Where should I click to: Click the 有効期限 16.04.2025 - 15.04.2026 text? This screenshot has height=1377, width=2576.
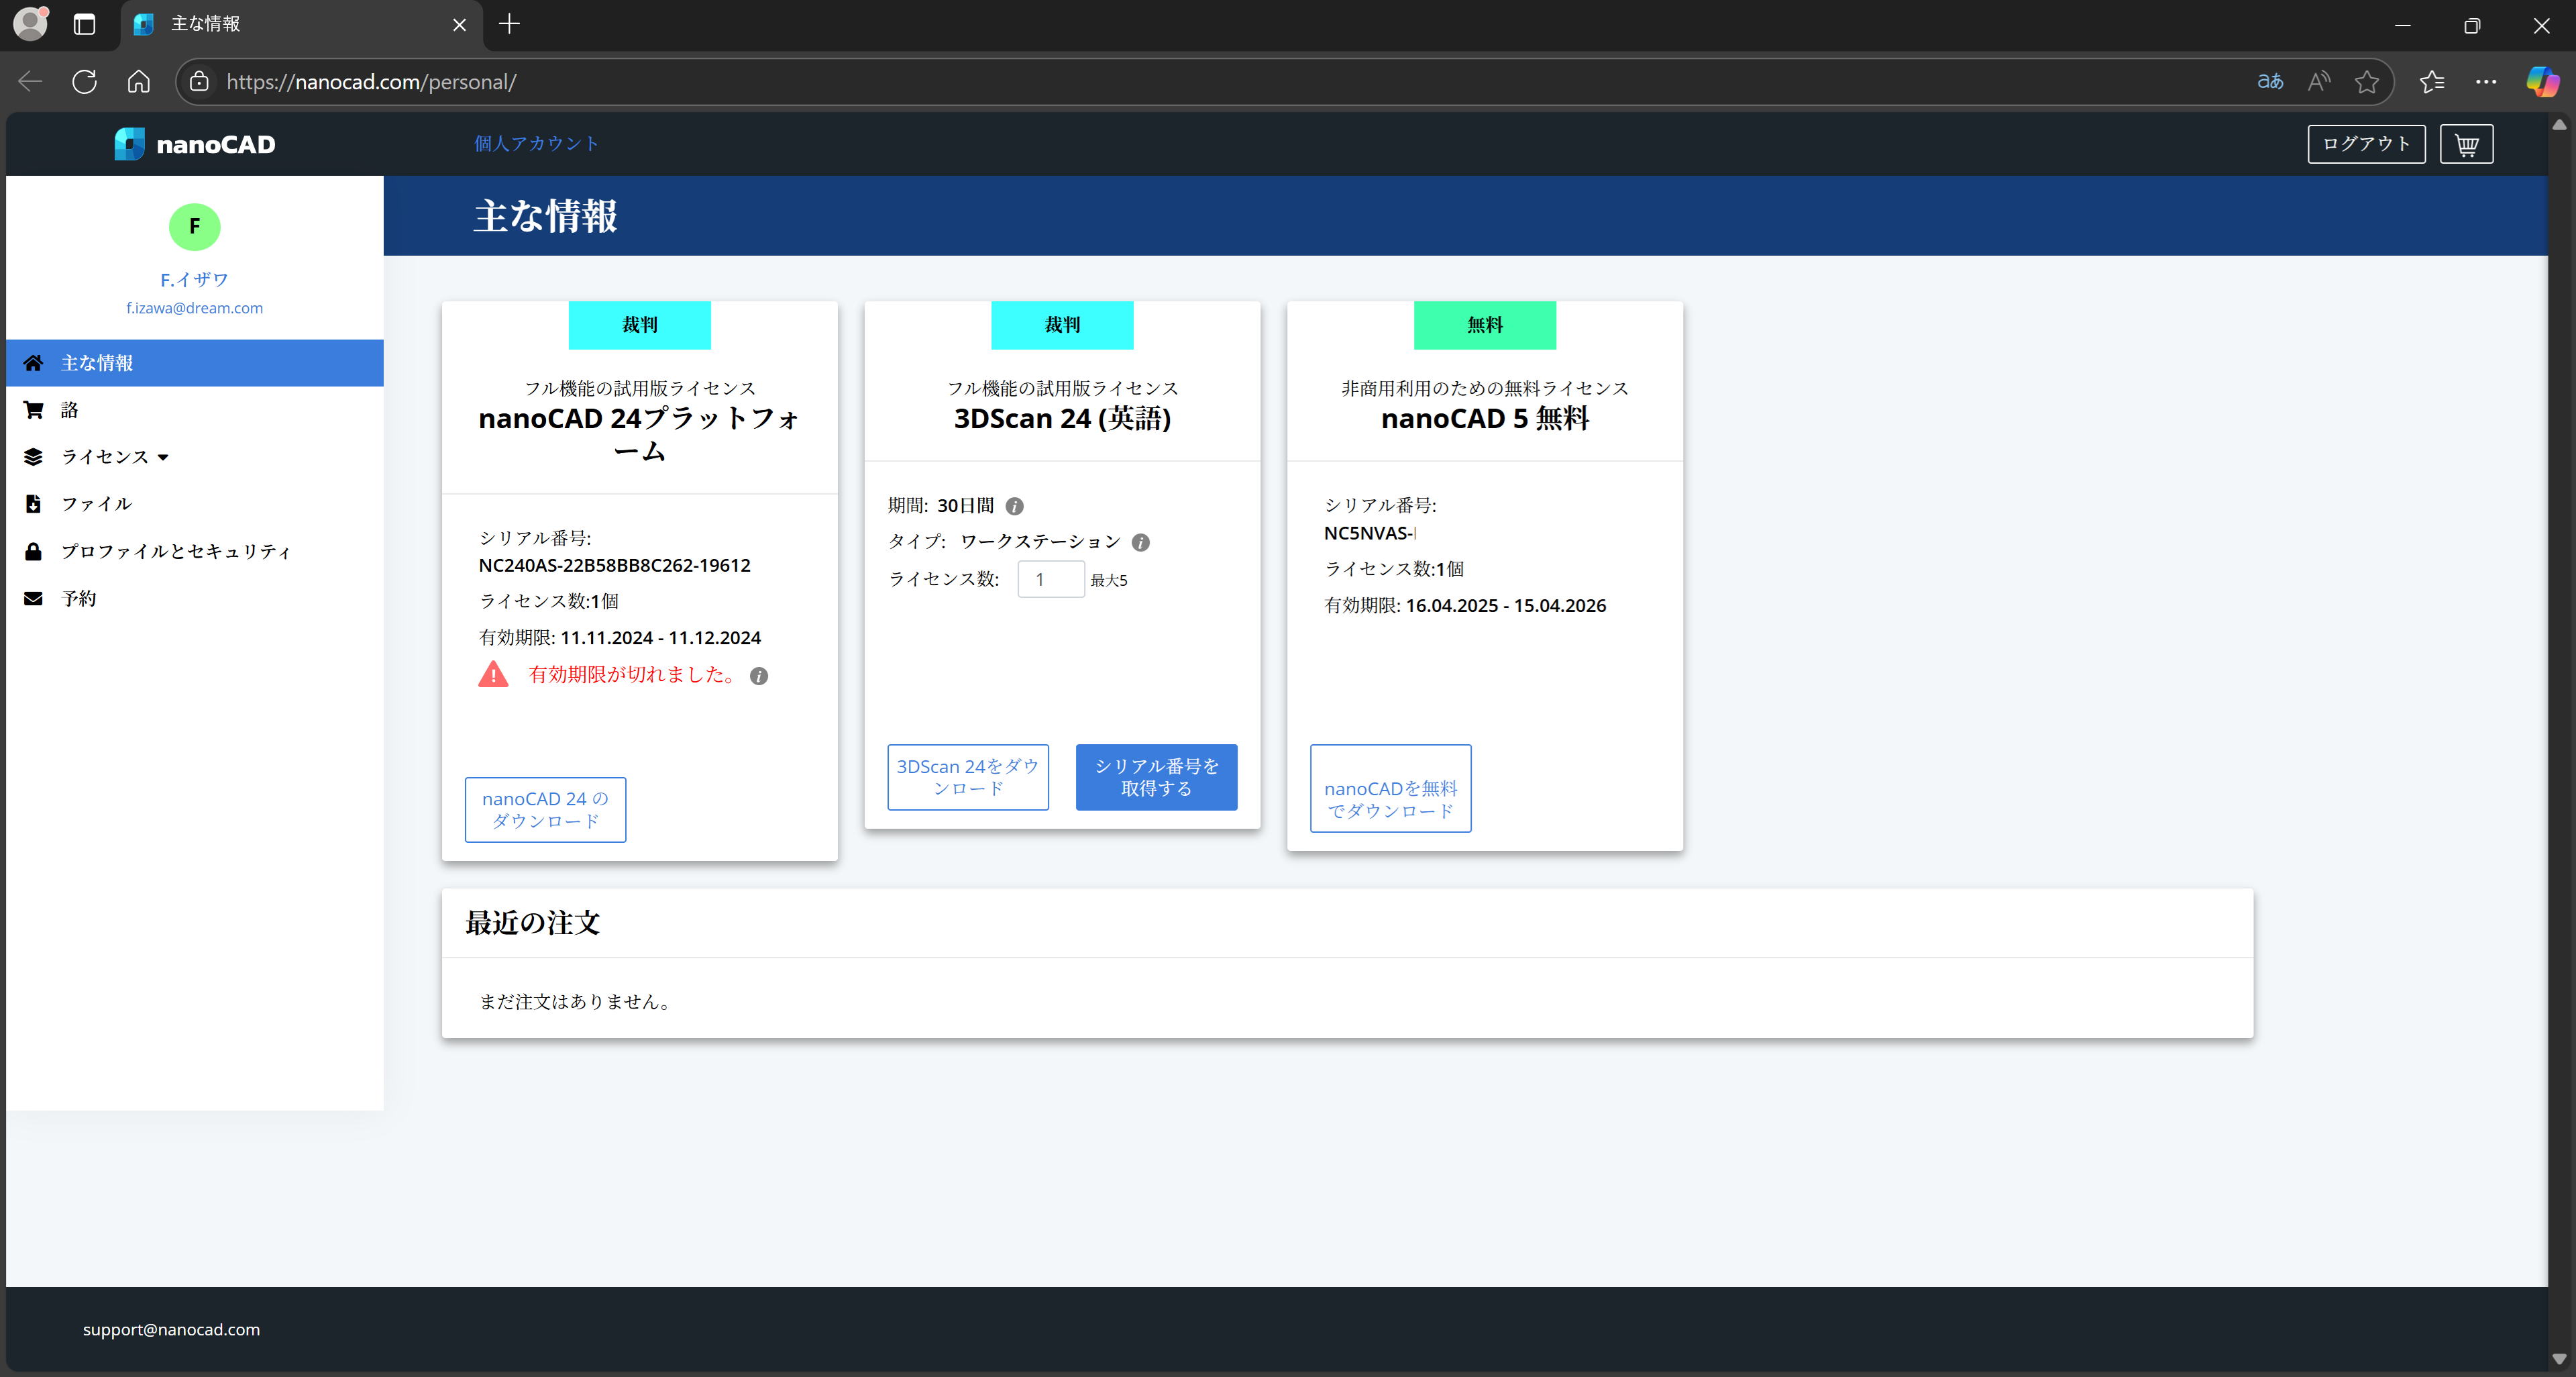pyautogui.click(x=1465, y=606)
